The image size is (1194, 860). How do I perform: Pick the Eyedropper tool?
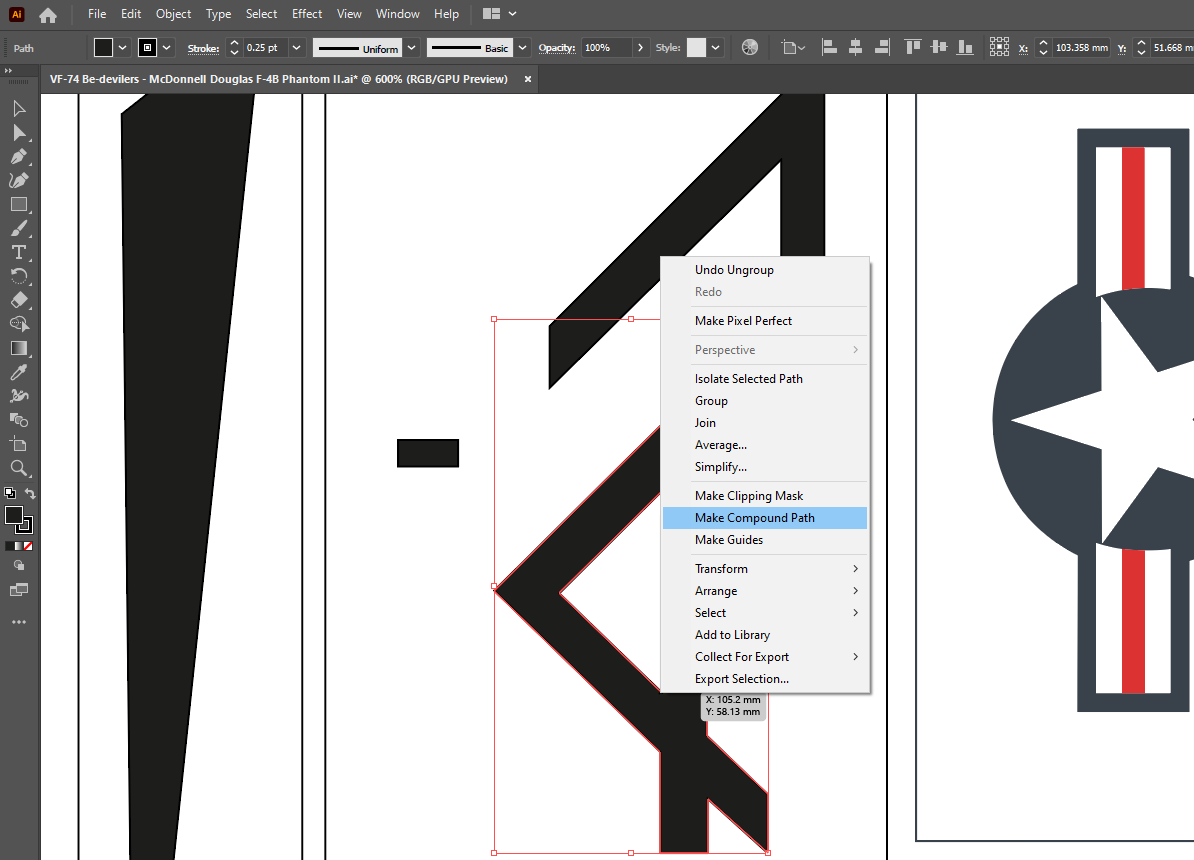[19, 372]
